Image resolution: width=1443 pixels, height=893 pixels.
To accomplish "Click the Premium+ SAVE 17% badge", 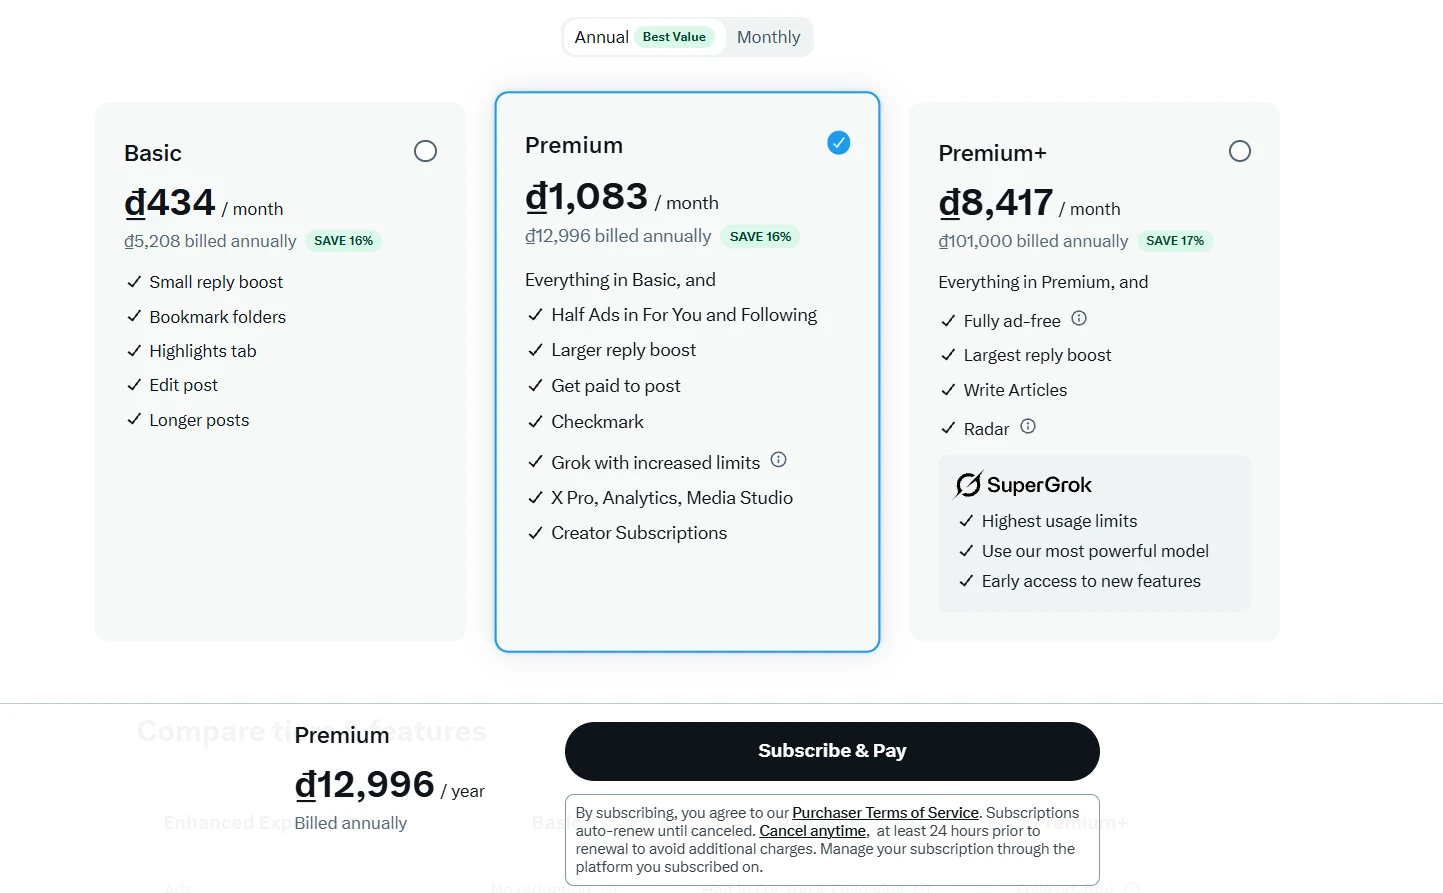I will coord(1175,241).
